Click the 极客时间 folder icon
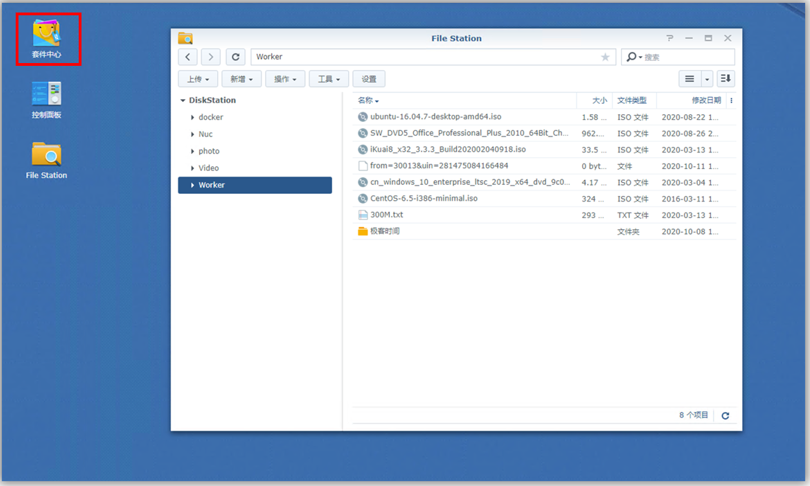810x486 pixels. [x=363, y=231]
